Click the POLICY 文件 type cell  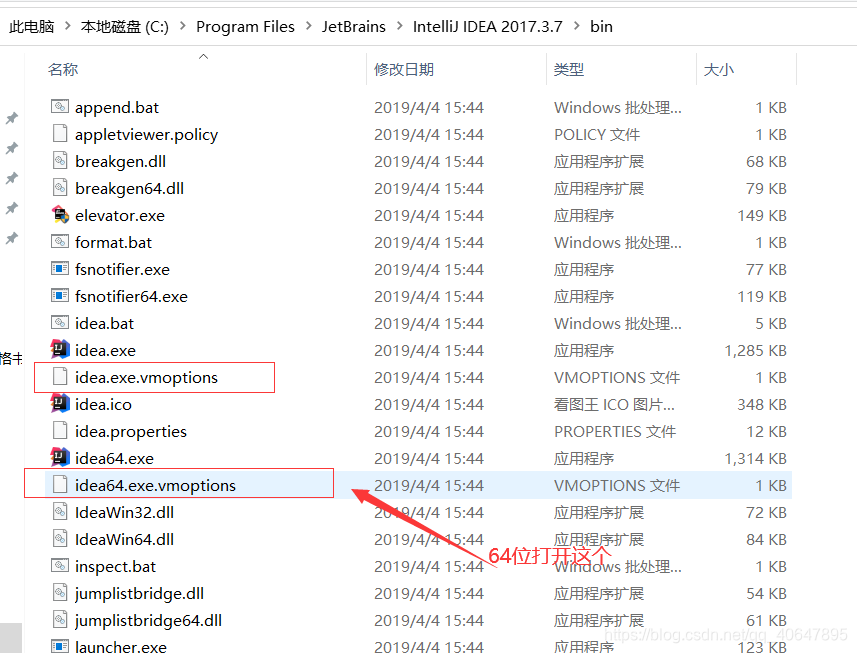[x=597, y=134]
